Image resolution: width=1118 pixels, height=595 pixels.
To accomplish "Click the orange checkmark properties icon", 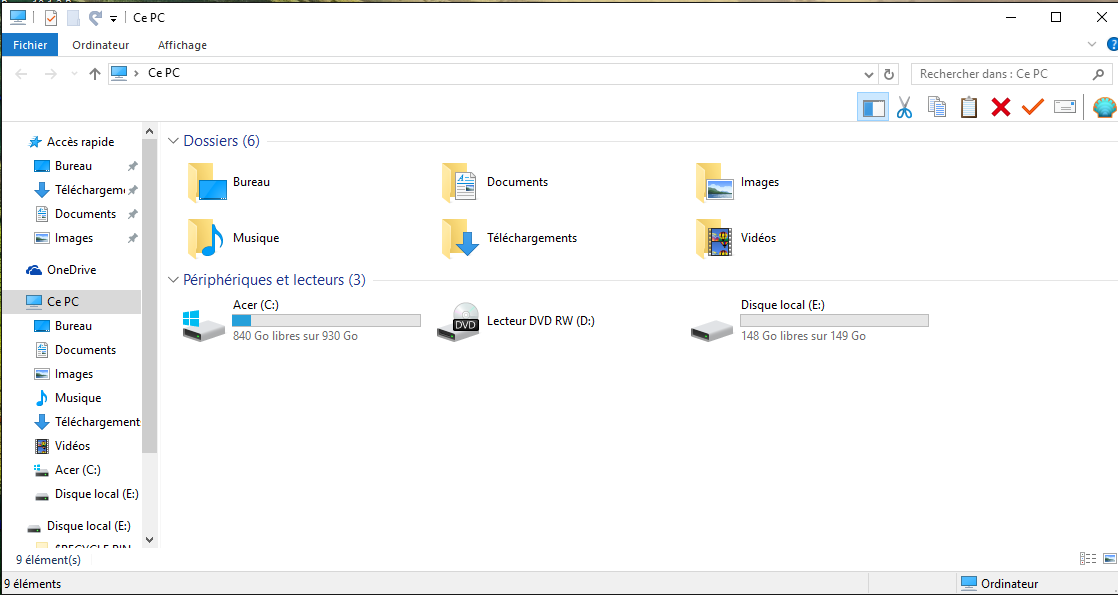I will pos(1032,108).
